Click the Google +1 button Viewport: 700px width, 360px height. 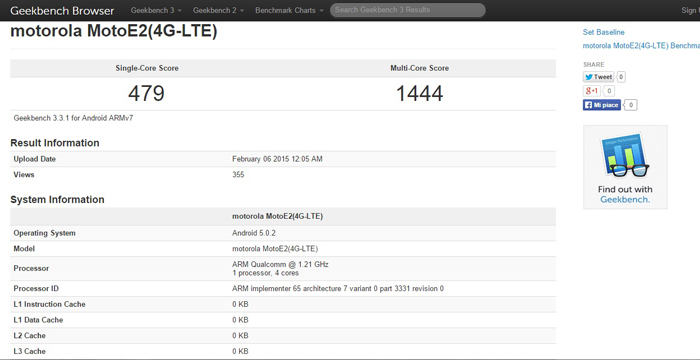click(x=592, y=91)
